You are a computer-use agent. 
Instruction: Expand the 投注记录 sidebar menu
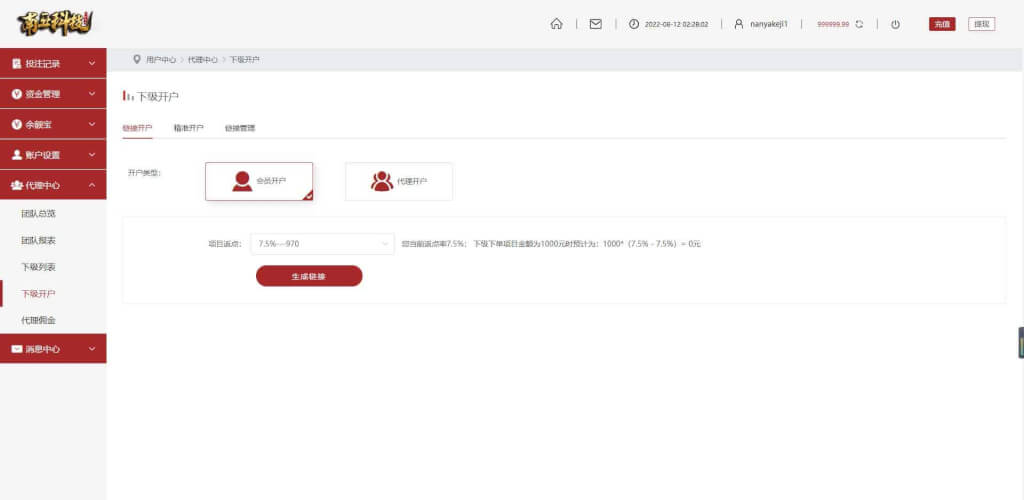coord(53,63)
